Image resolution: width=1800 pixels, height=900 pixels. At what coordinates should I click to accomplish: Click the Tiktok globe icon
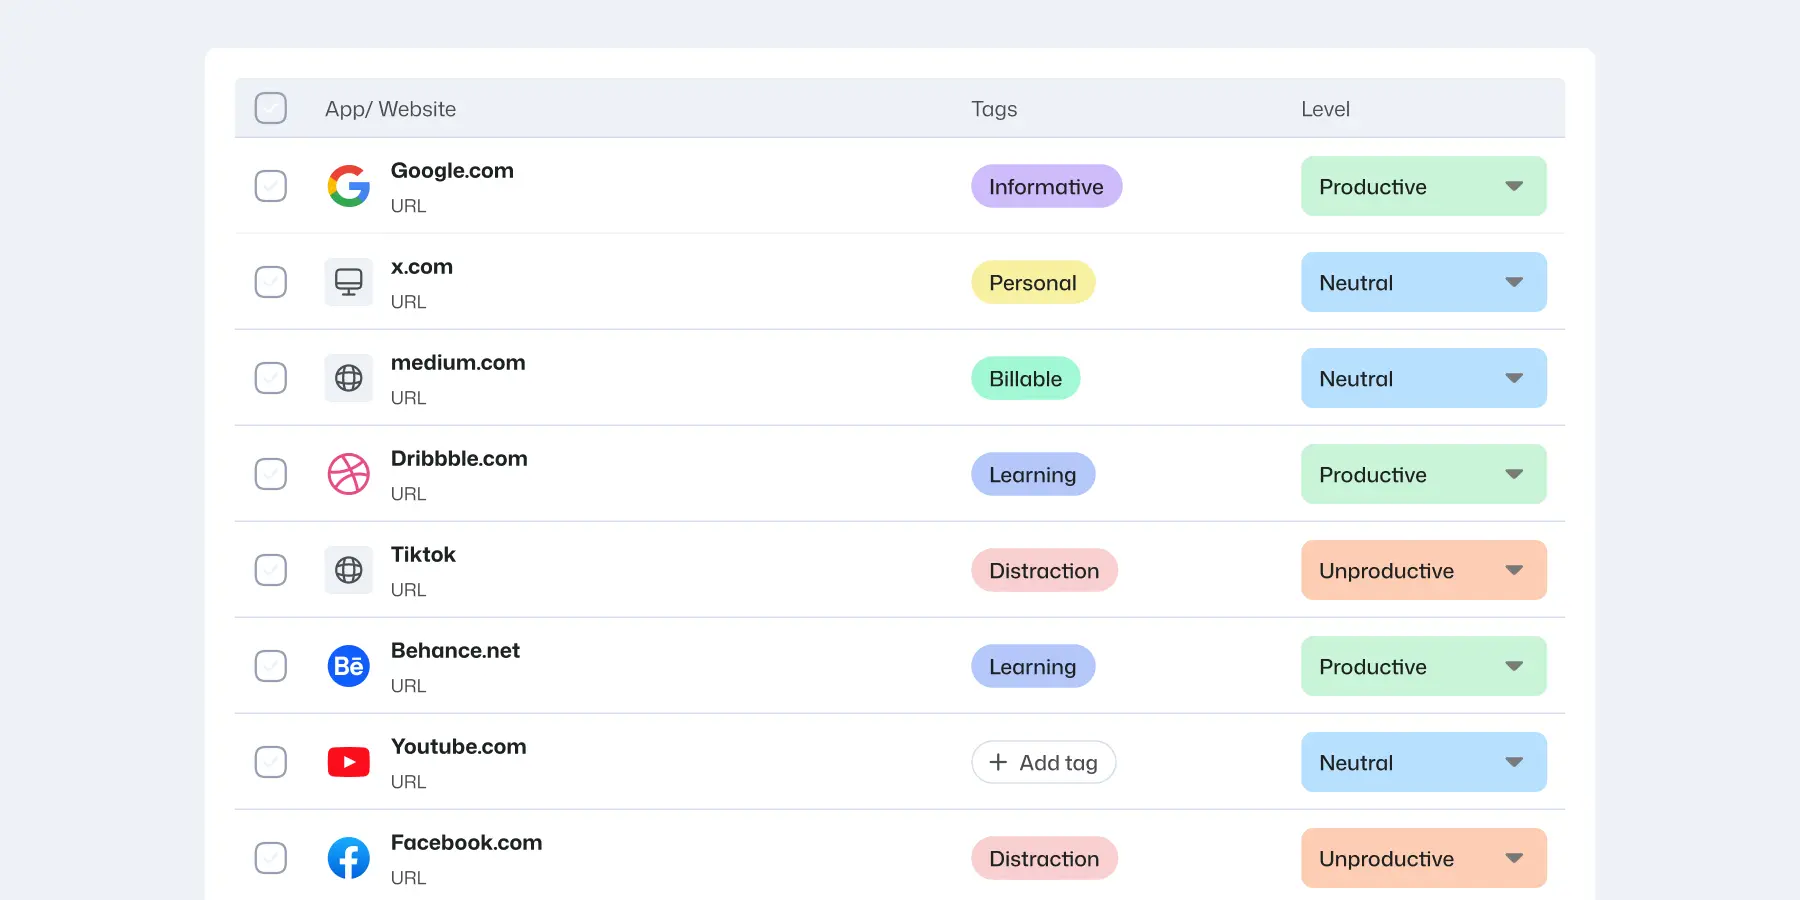[349, 570]
